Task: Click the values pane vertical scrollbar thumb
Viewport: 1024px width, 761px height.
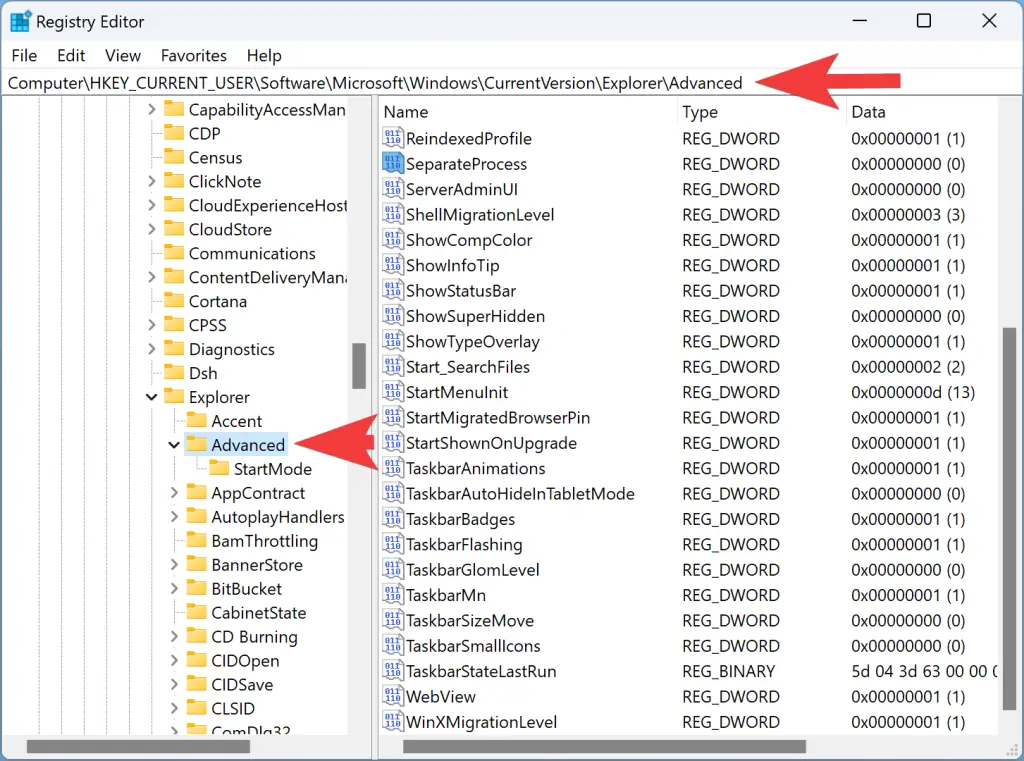Action: point(1010,519)
